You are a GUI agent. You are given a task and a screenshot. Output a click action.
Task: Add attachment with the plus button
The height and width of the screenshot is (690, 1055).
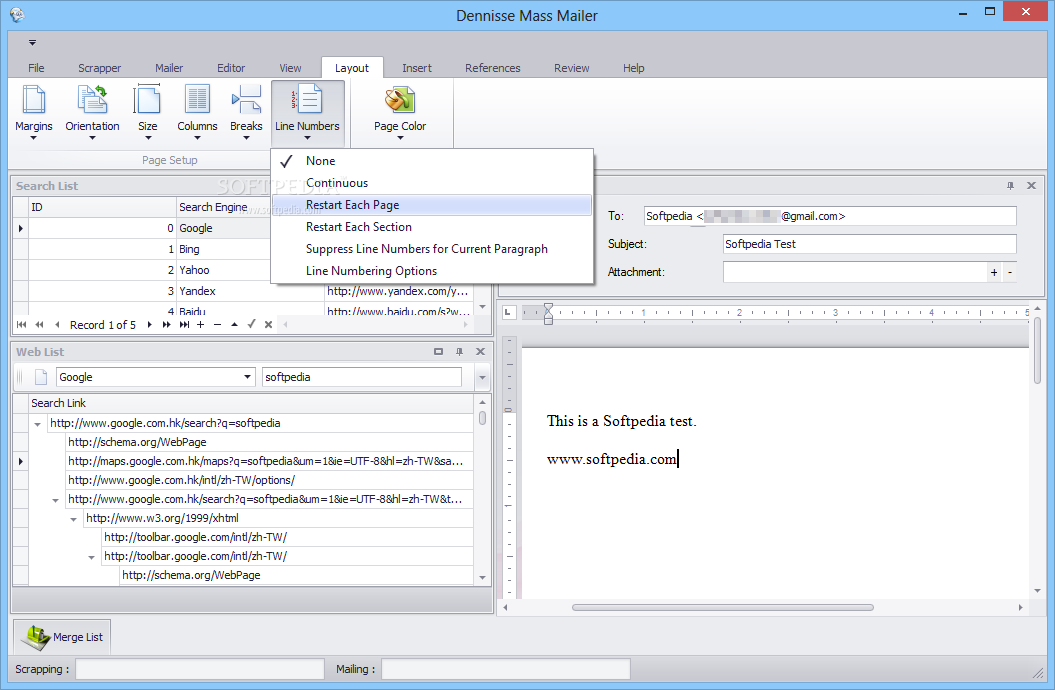(994, 272)
